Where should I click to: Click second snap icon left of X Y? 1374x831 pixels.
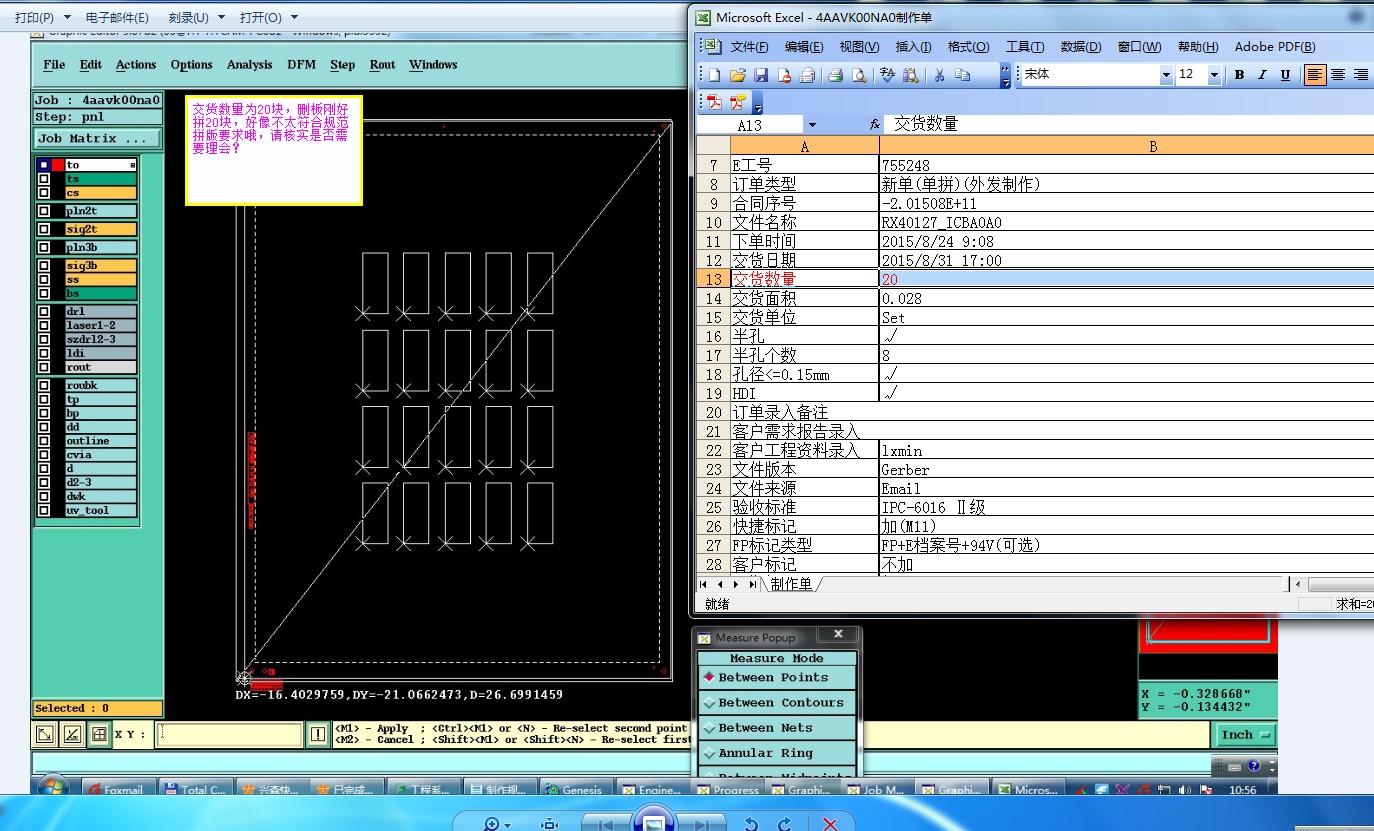72,735
